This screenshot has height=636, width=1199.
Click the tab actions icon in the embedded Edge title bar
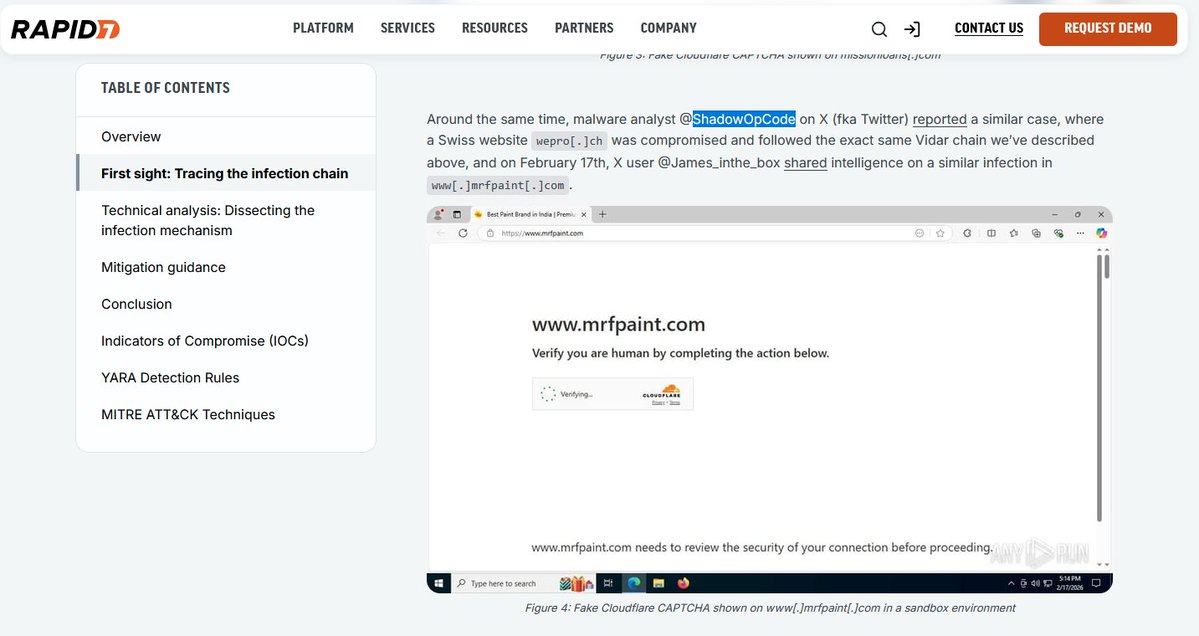(457, 215)
